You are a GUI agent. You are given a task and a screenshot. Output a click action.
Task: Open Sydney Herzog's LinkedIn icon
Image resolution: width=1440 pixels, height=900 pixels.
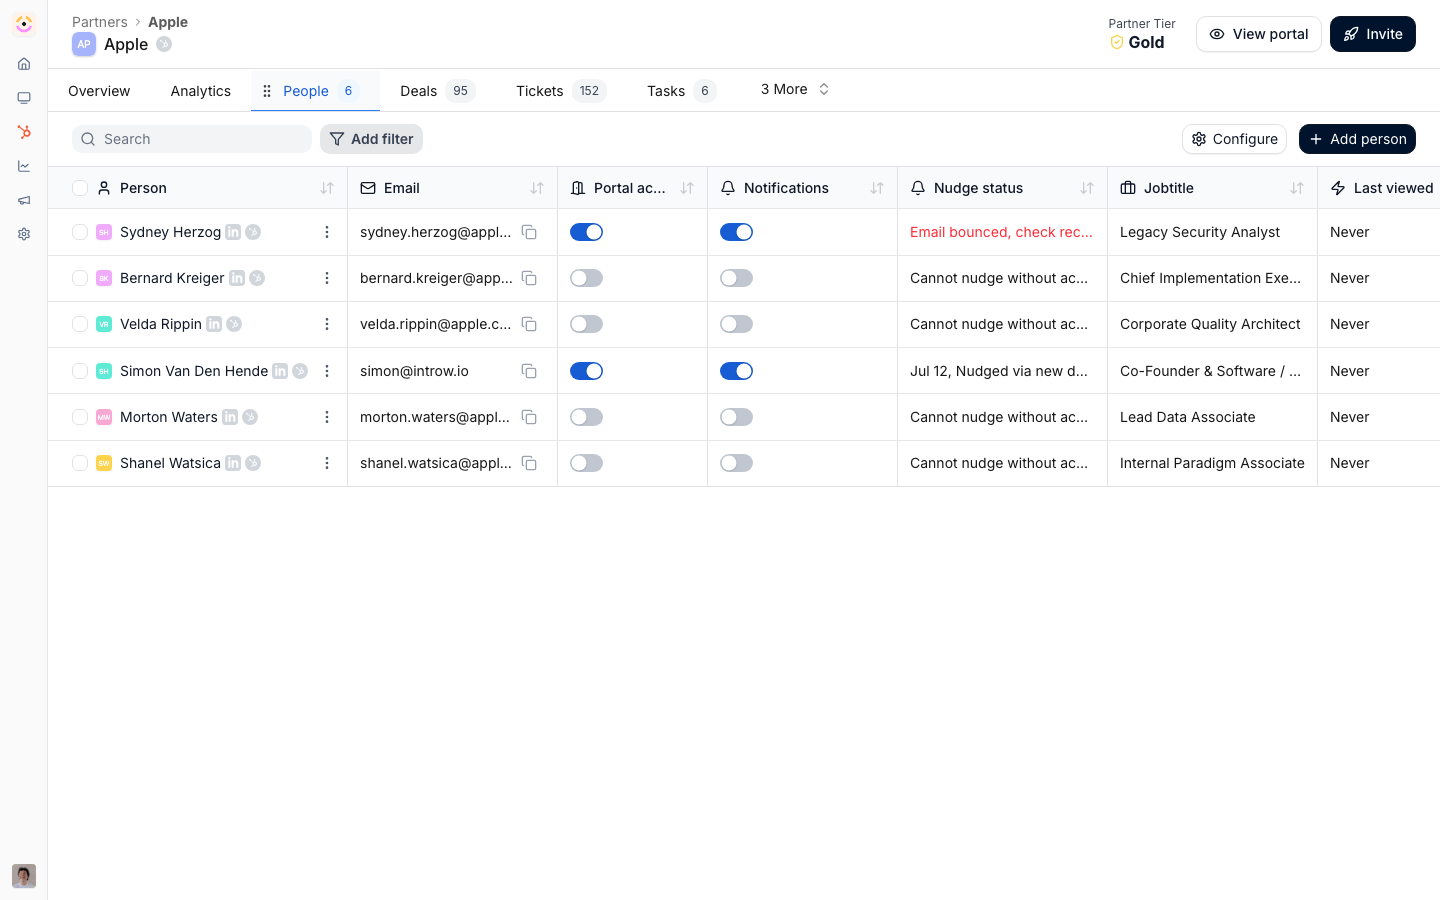[x=233, y=232]
